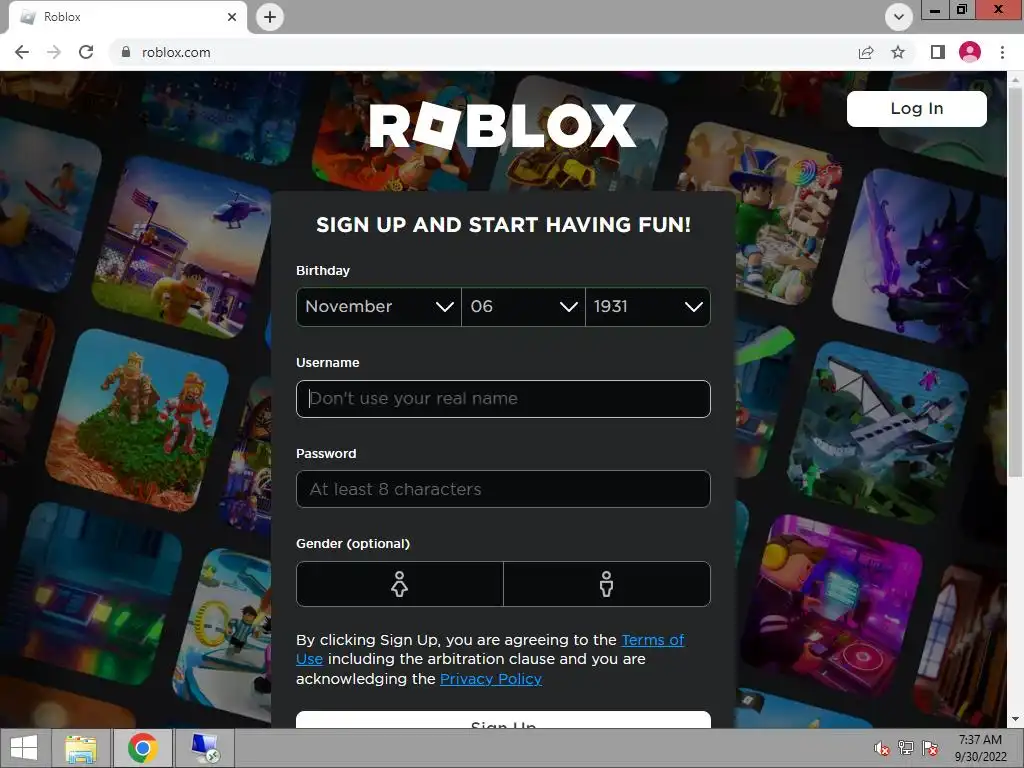1024x768 pixels.
Task: Select the Roblox browser tab
Action: coord(128,17)
